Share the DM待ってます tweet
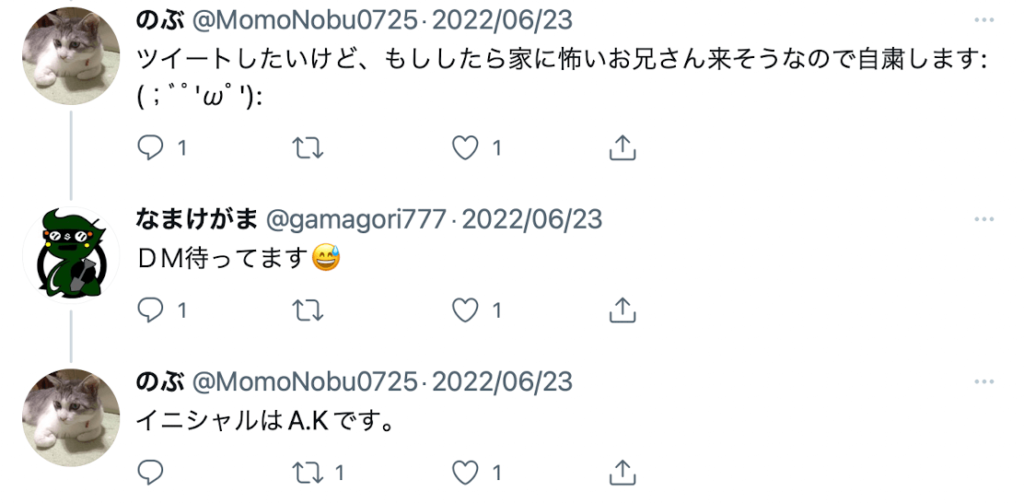The width and height of the screenshot is (1024, 503). 622,310
